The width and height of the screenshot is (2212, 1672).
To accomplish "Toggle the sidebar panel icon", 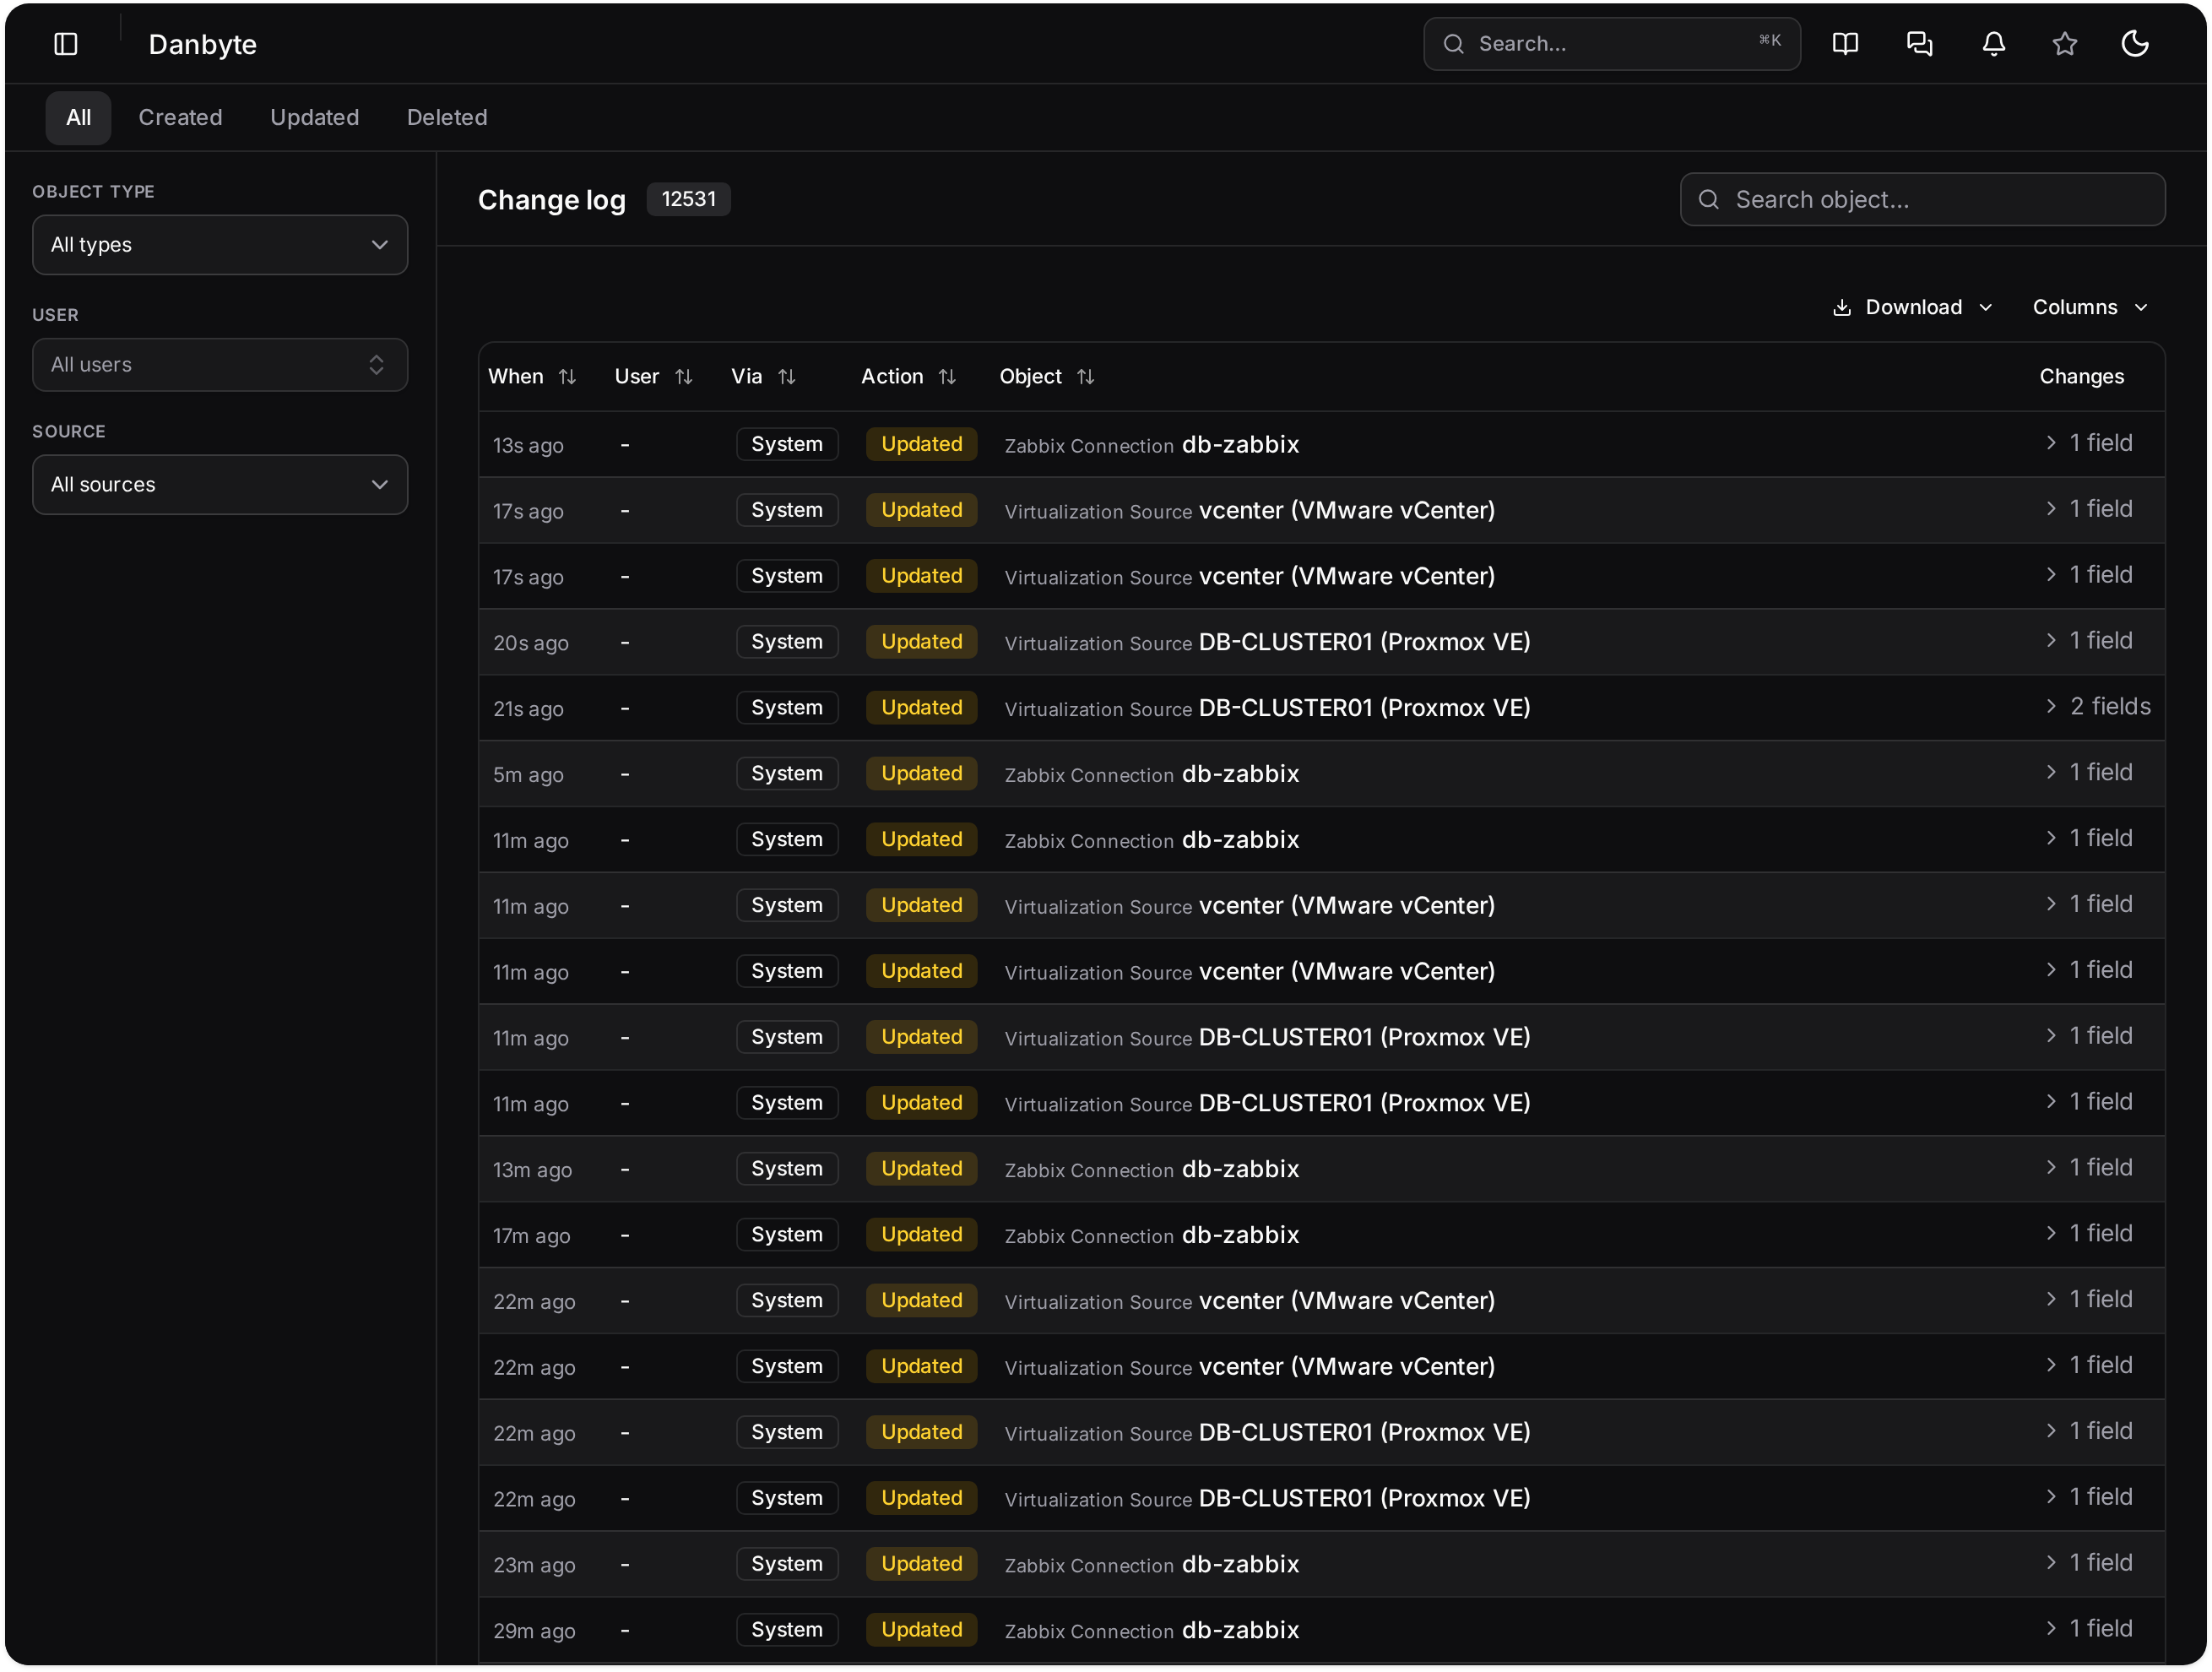I will coord(66,43).
